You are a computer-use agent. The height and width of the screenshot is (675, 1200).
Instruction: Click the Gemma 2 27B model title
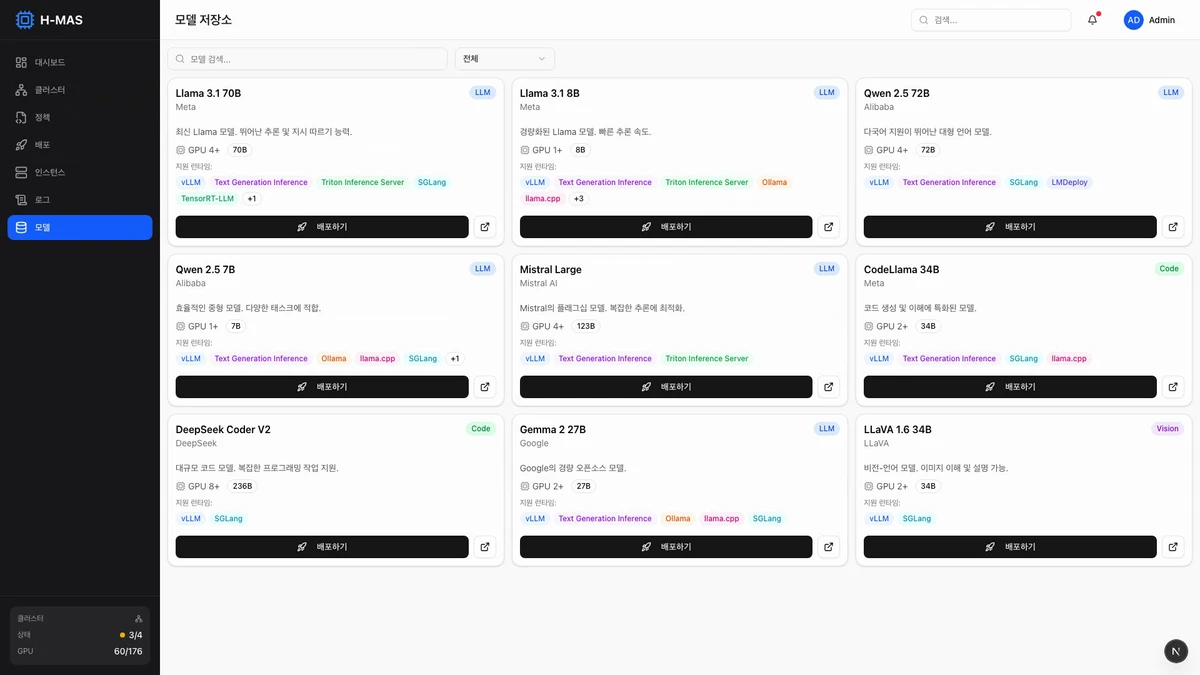(x=553, y=430)
